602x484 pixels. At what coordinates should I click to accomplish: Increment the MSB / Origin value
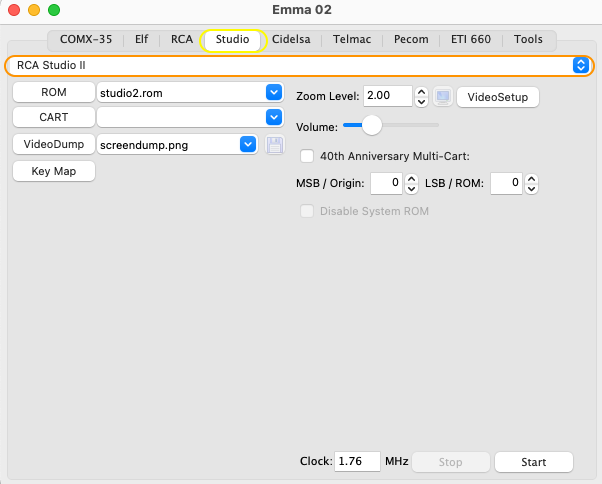[x=412, y=179]
